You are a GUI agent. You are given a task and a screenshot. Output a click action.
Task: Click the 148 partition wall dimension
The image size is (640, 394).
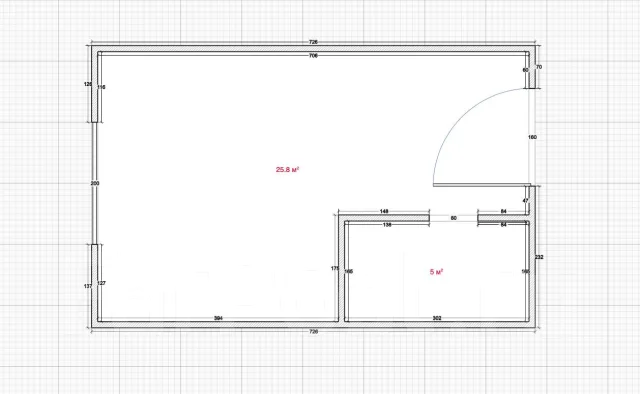[384, 211]
